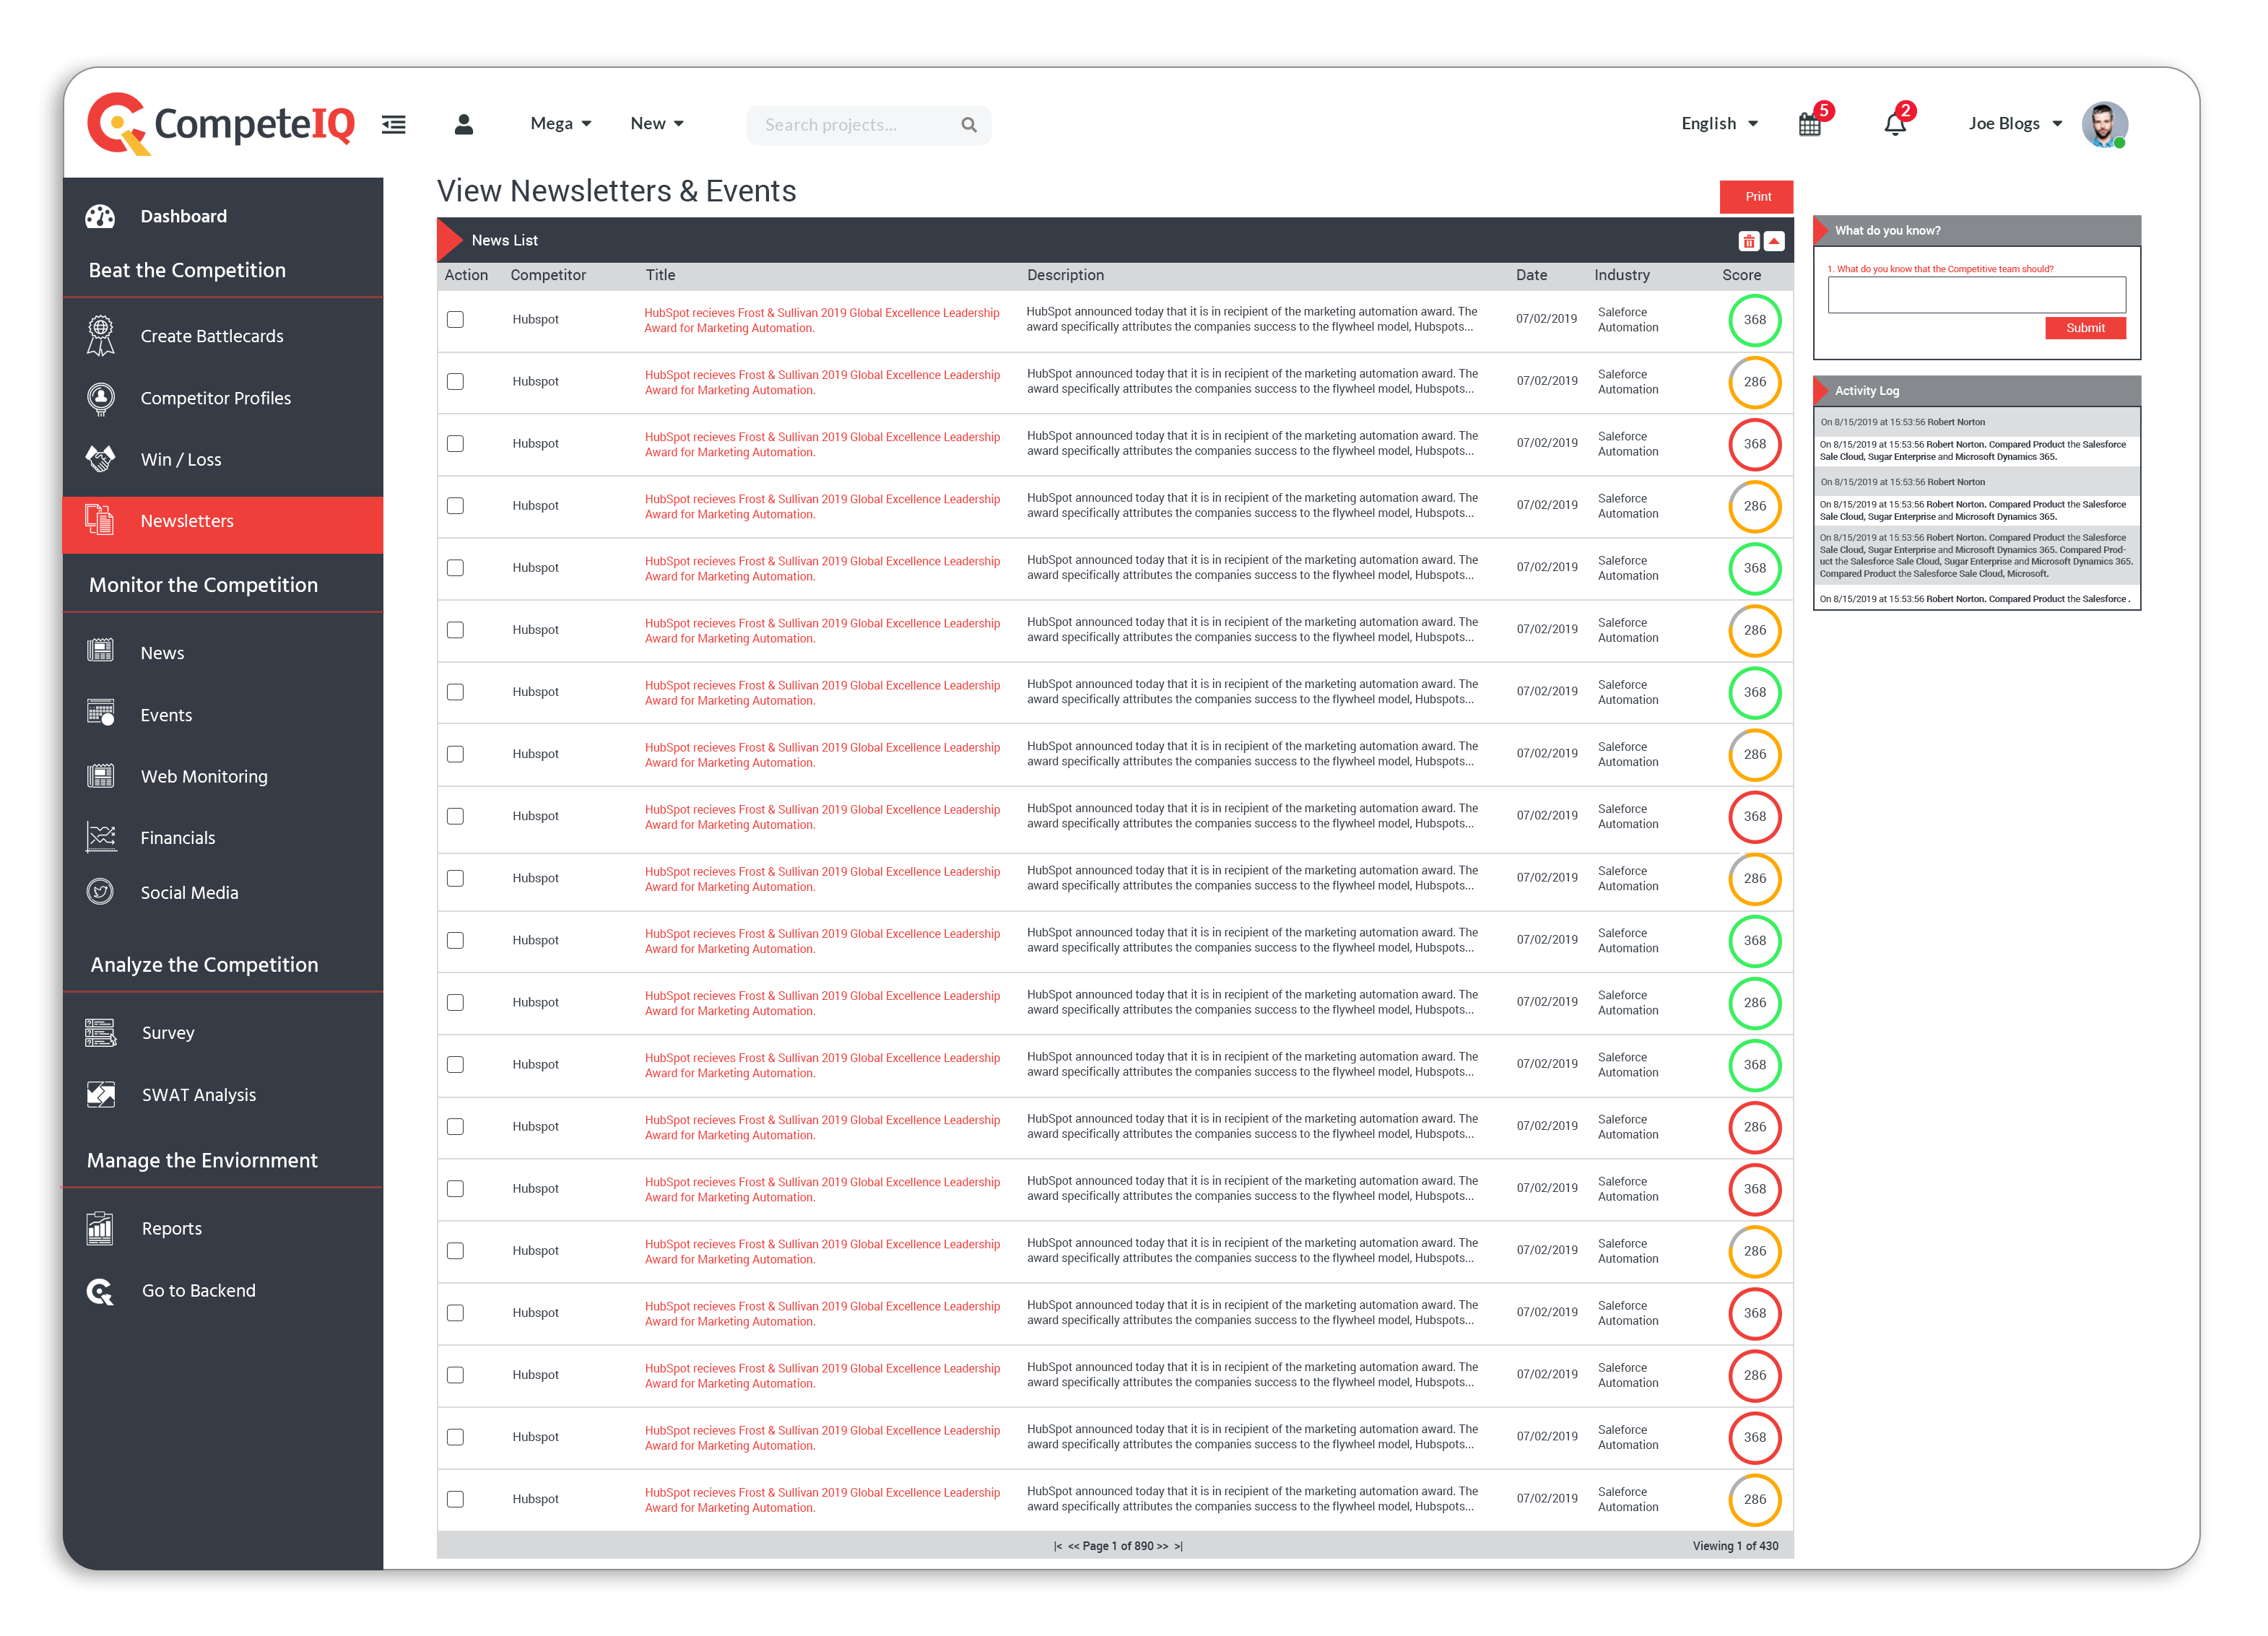This screenshot has width=2268, height=1636.
Task: Click the What do you know answer box
Action: tap(1976, 295)
